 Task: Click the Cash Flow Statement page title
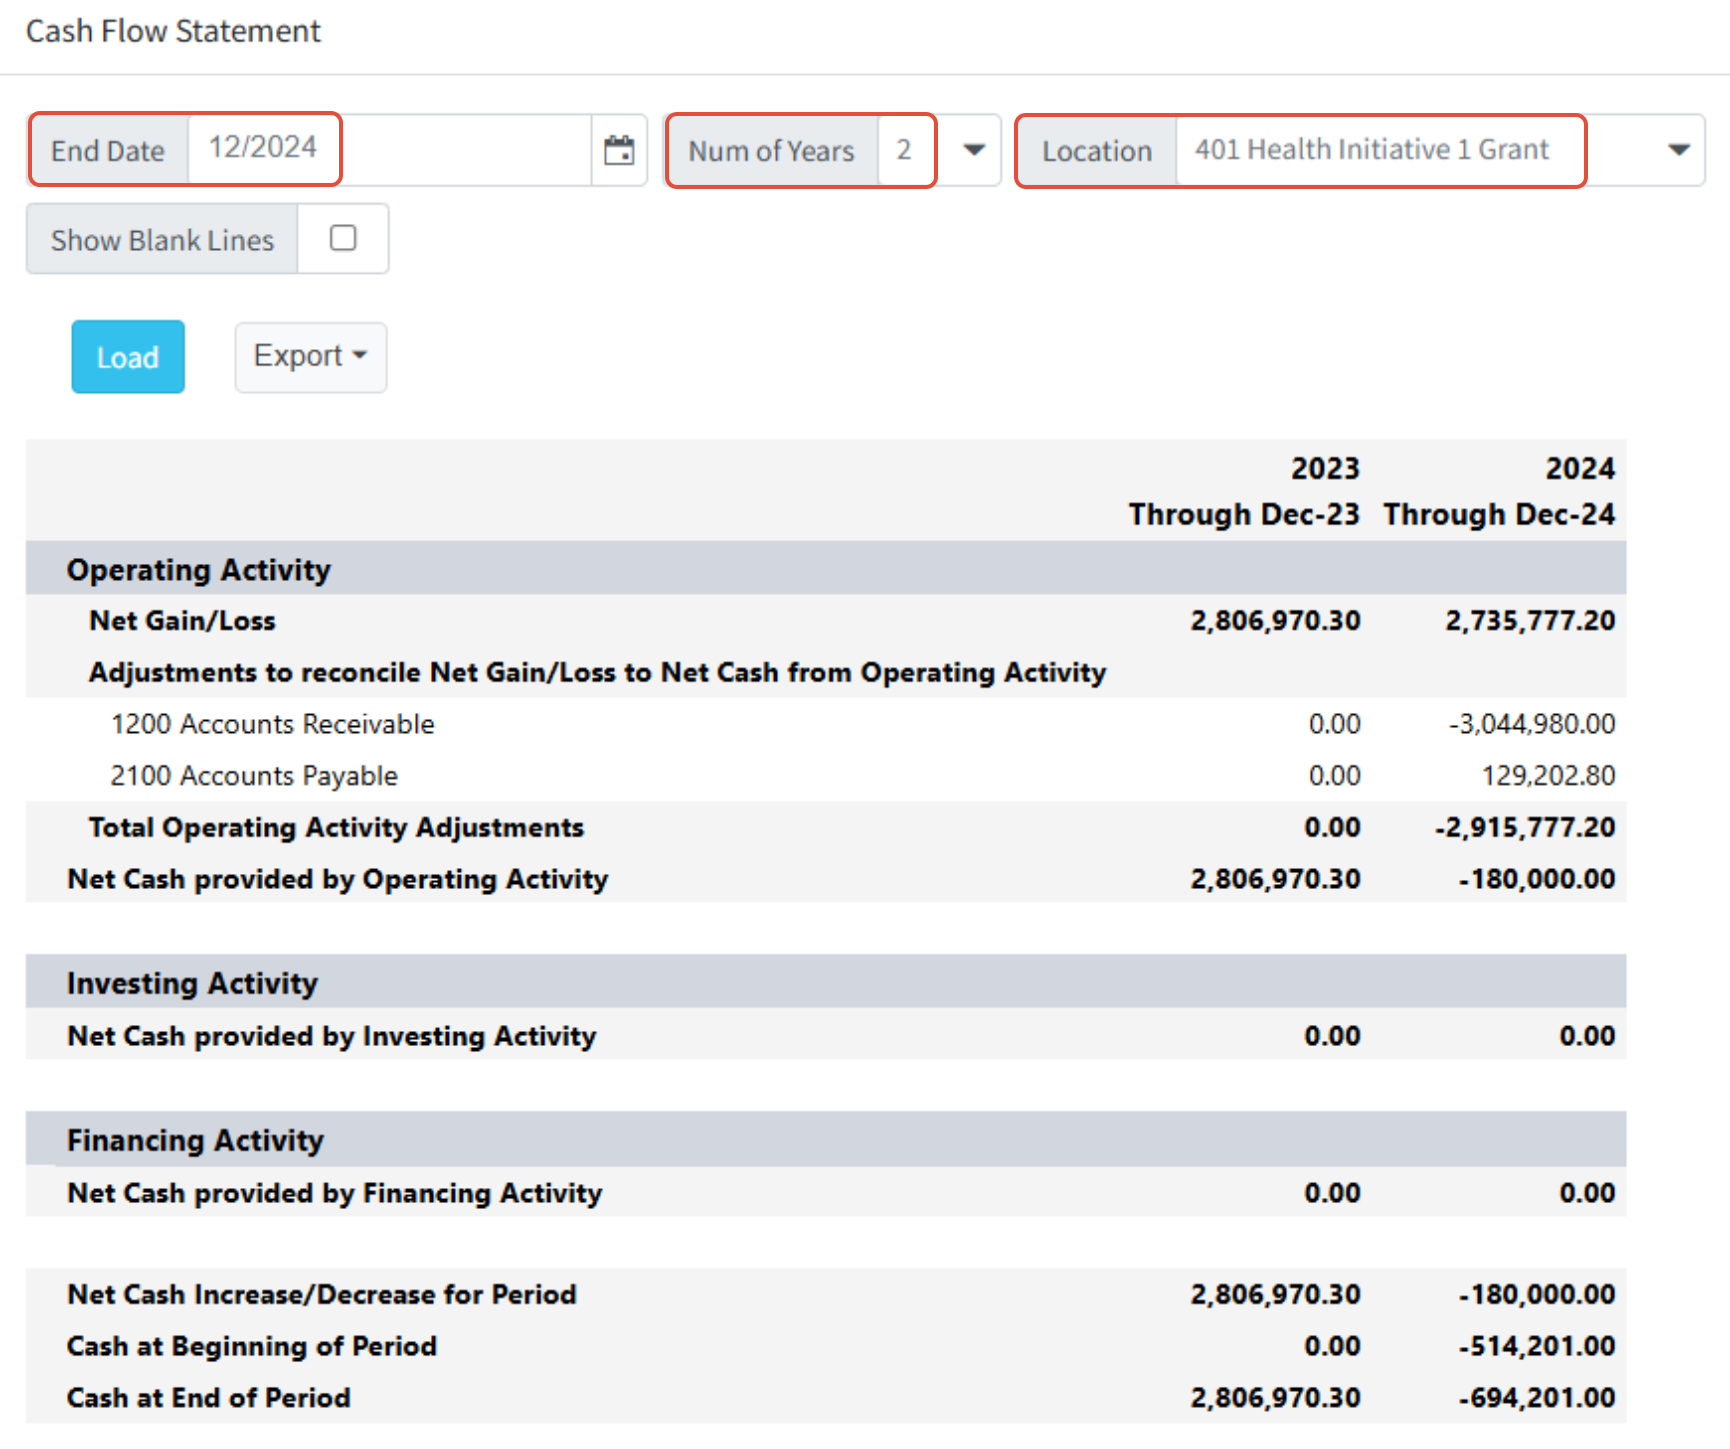pyautogui.click(x=173, y=31)
